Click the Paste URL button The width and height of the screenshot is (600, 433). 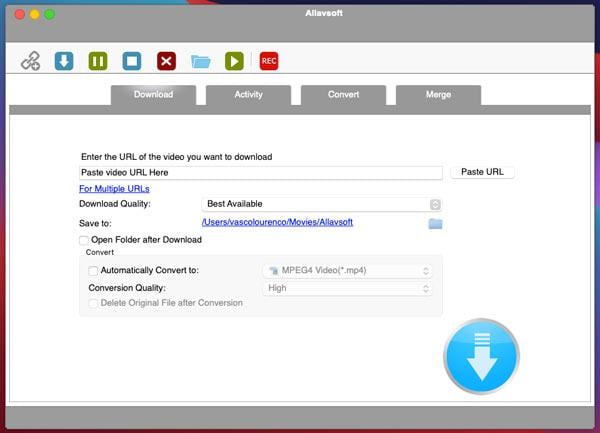click(482, 172)
